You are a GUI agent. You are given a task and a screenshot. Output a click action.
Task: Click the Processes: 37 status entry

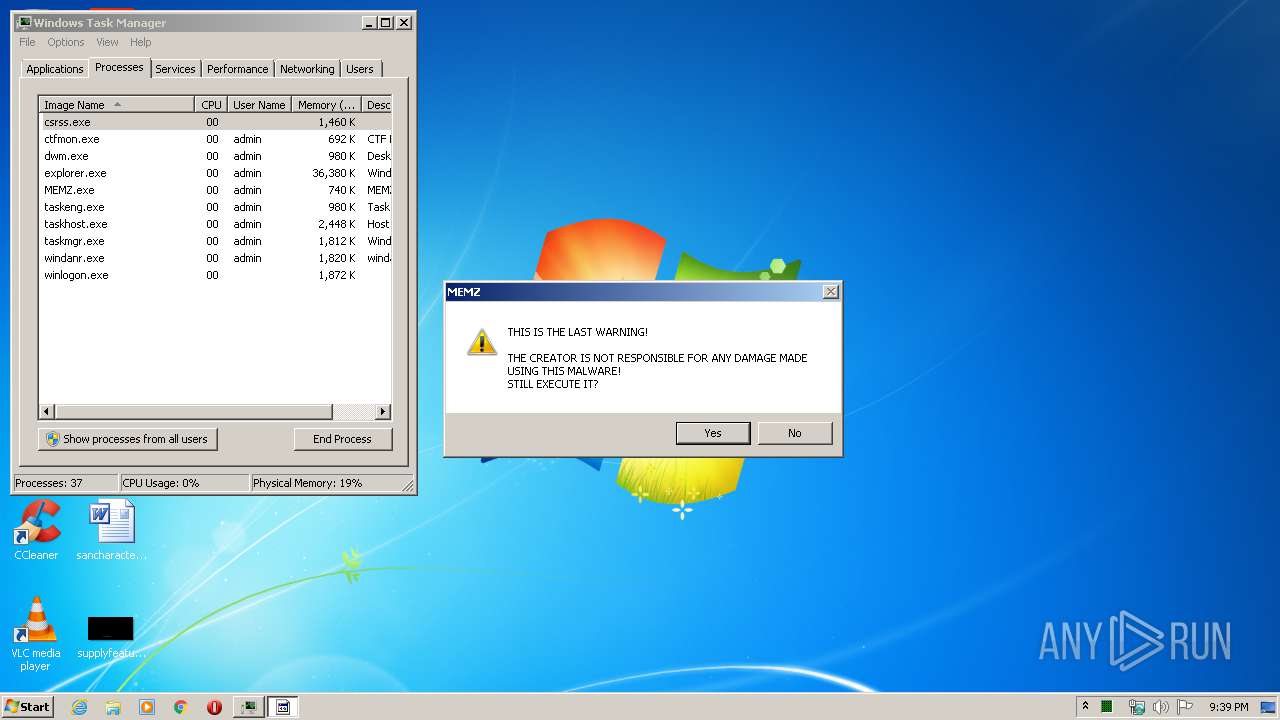click(65, 483)
